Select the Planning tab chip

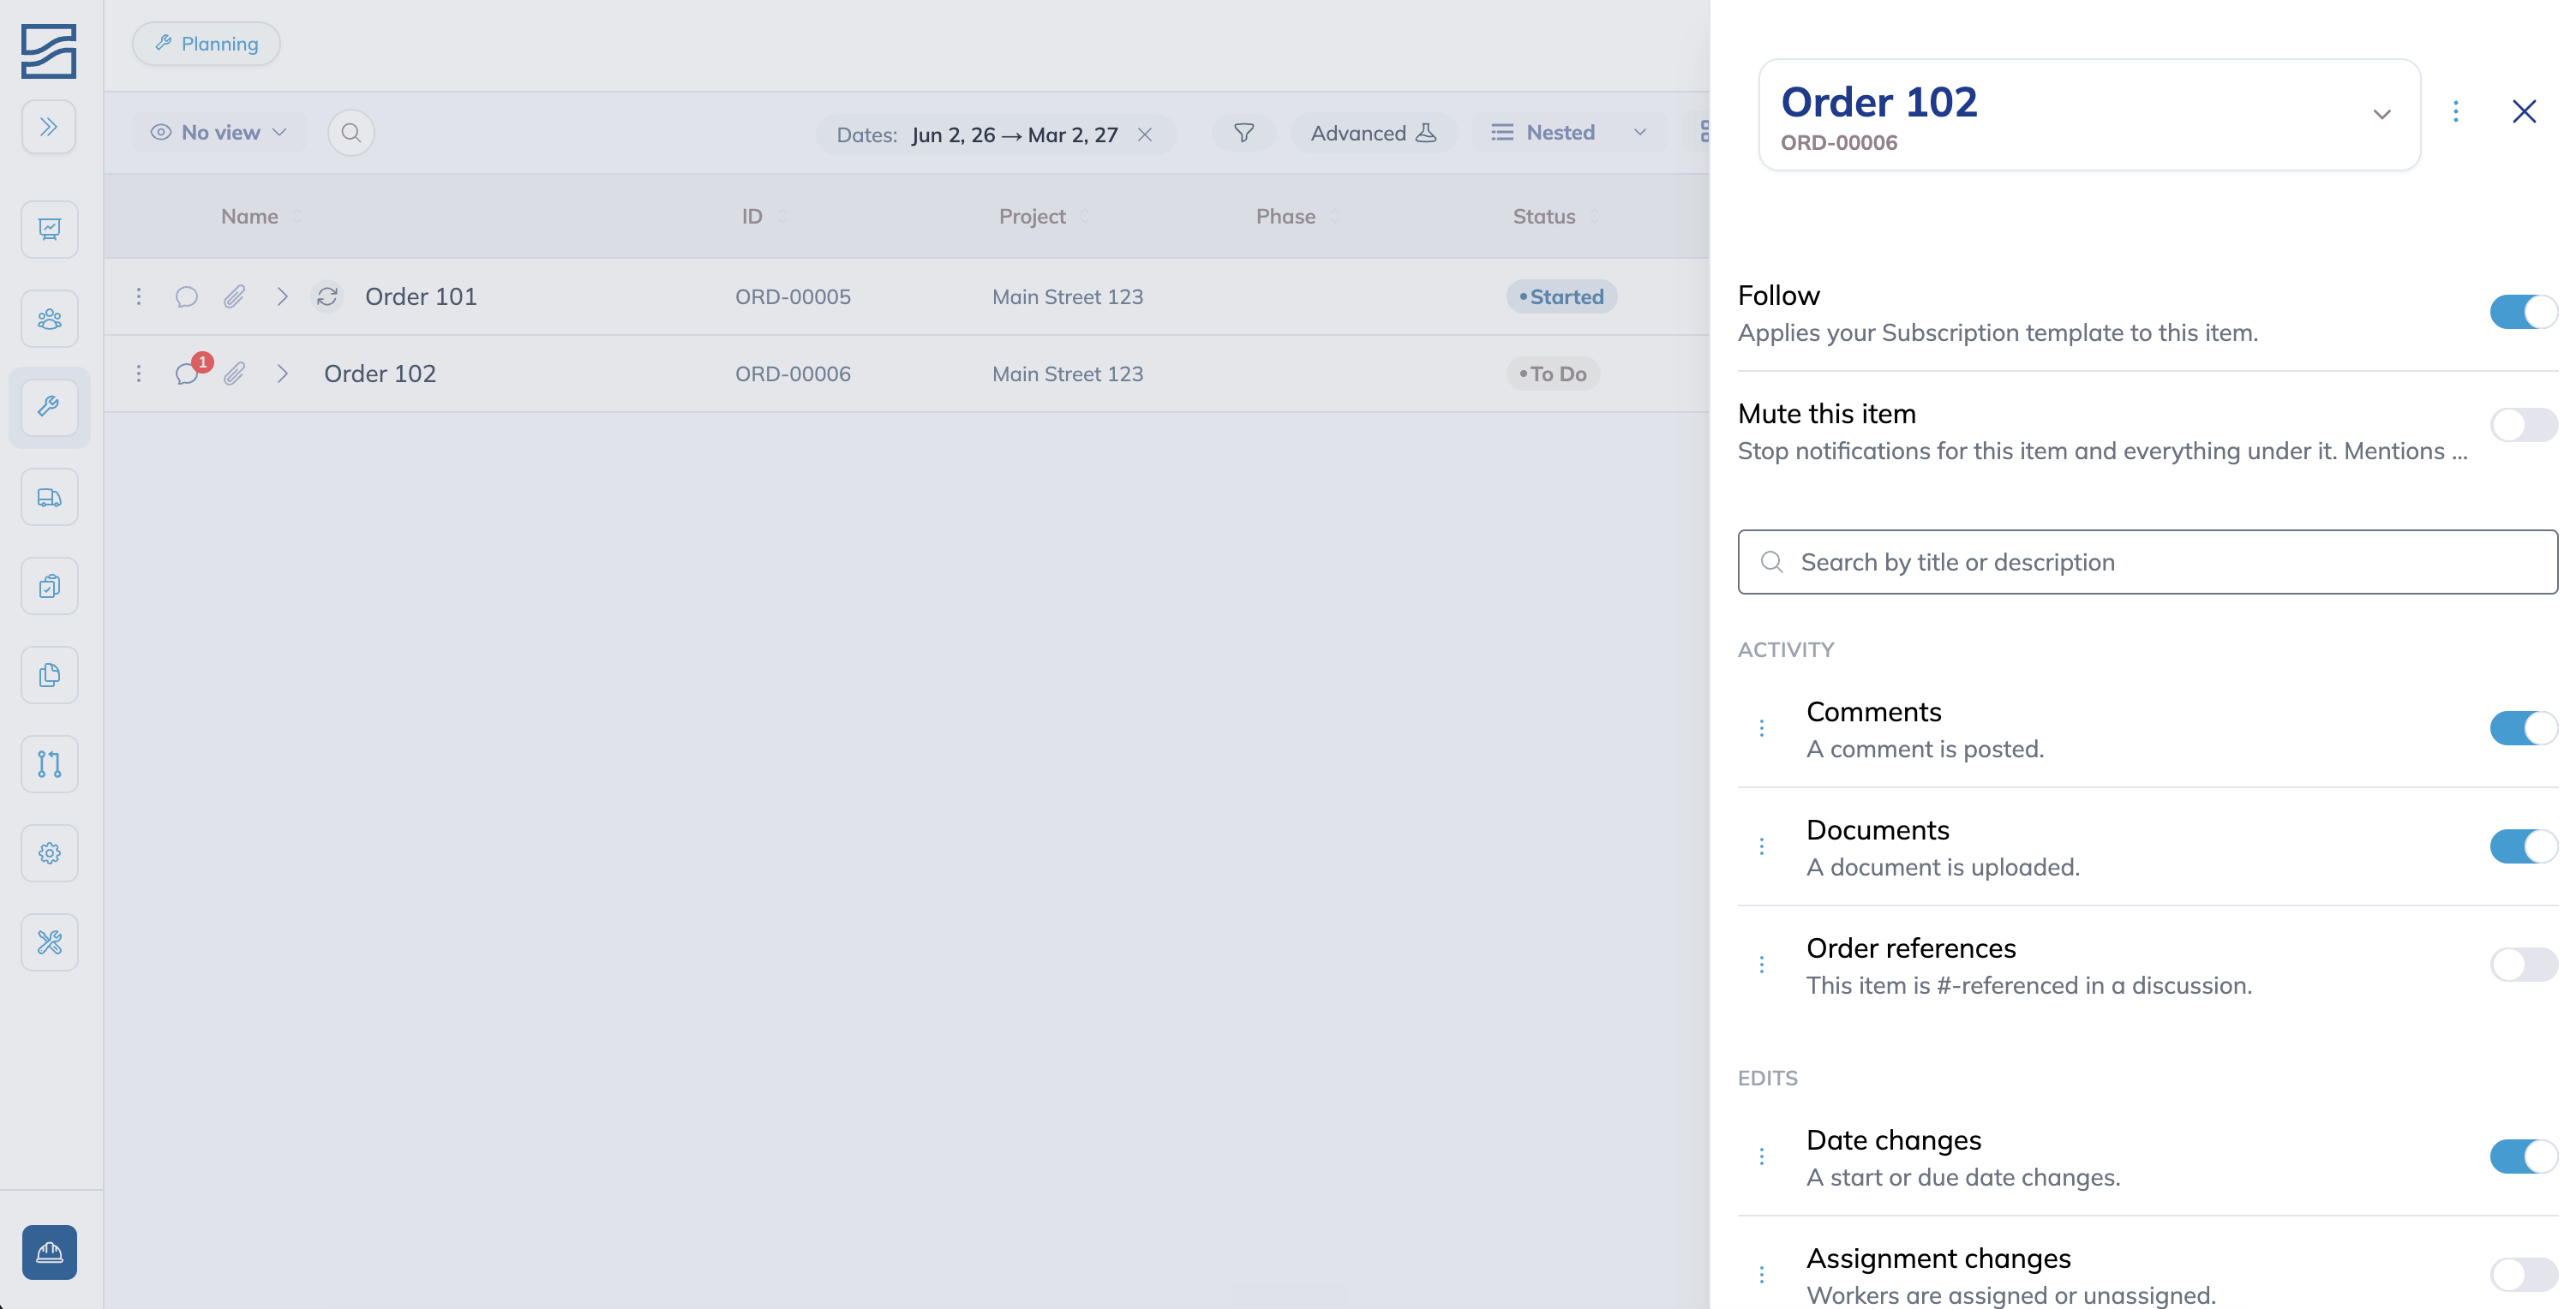(206, 44)
